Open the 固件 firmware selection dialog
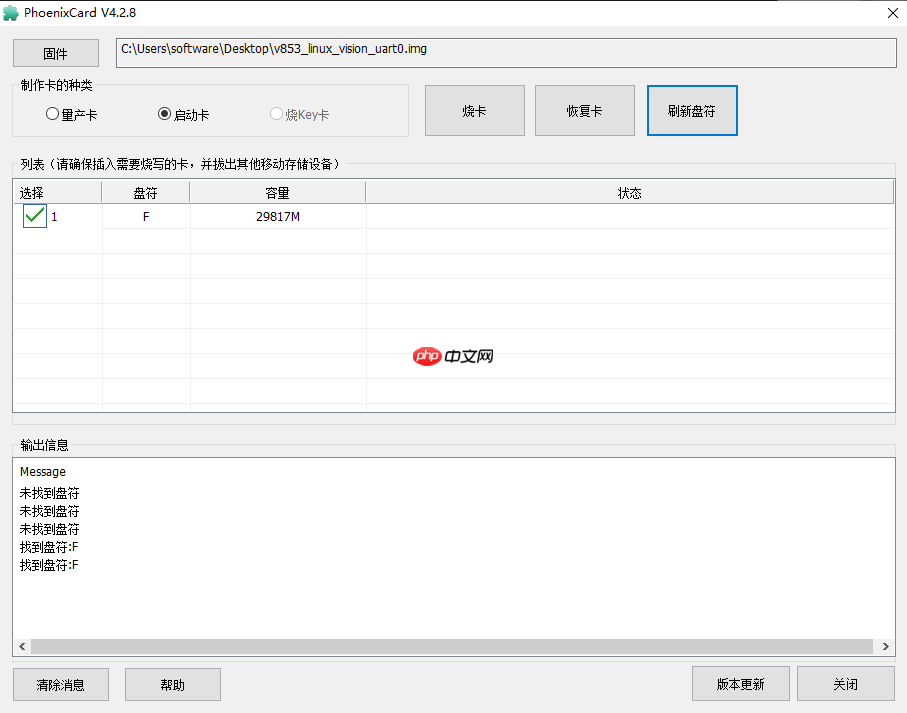The width and height of the screenshot is (907, 713). point(55,52)
